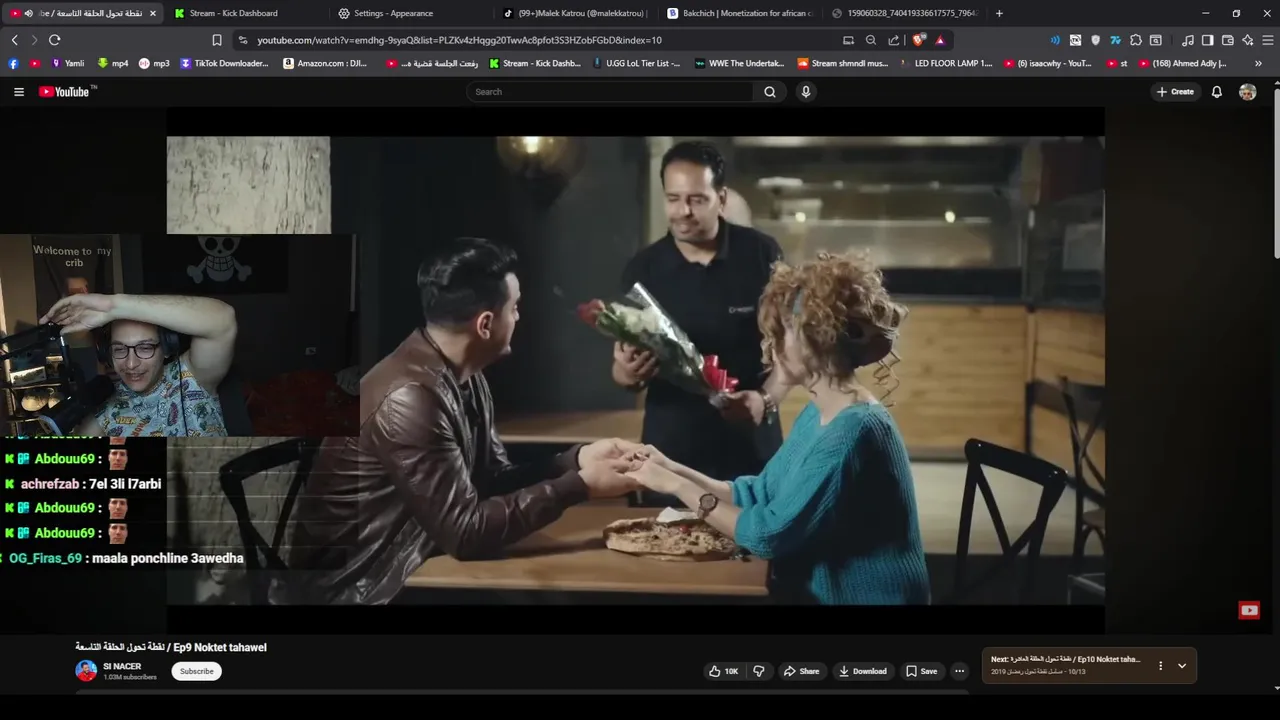Open playlist panel options menu (three dots)
1280x720 pixels.
pos(1160,665)
